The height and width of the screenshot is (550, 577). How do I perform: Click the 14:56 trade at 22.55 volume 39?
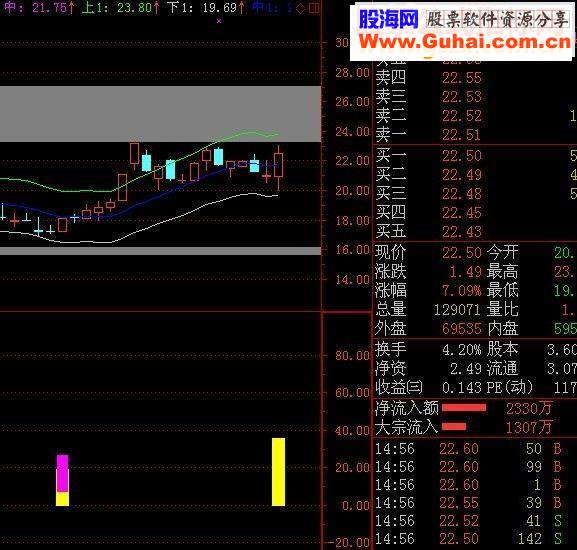(468, 503)
